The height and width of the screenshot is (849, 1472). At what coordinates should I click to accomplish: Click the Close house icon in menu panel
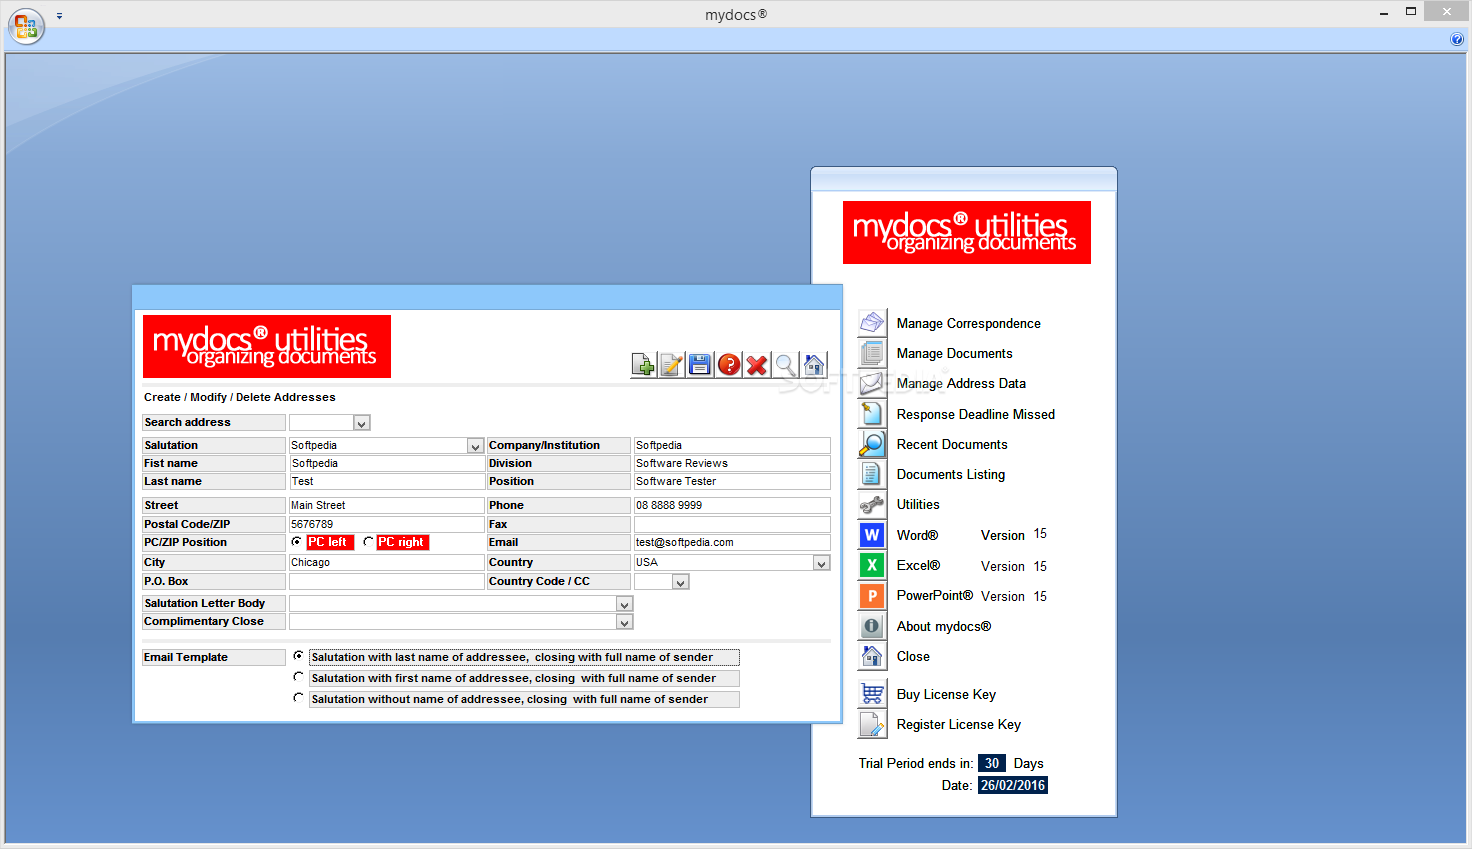pyautogui.click(x=872, y=656)
